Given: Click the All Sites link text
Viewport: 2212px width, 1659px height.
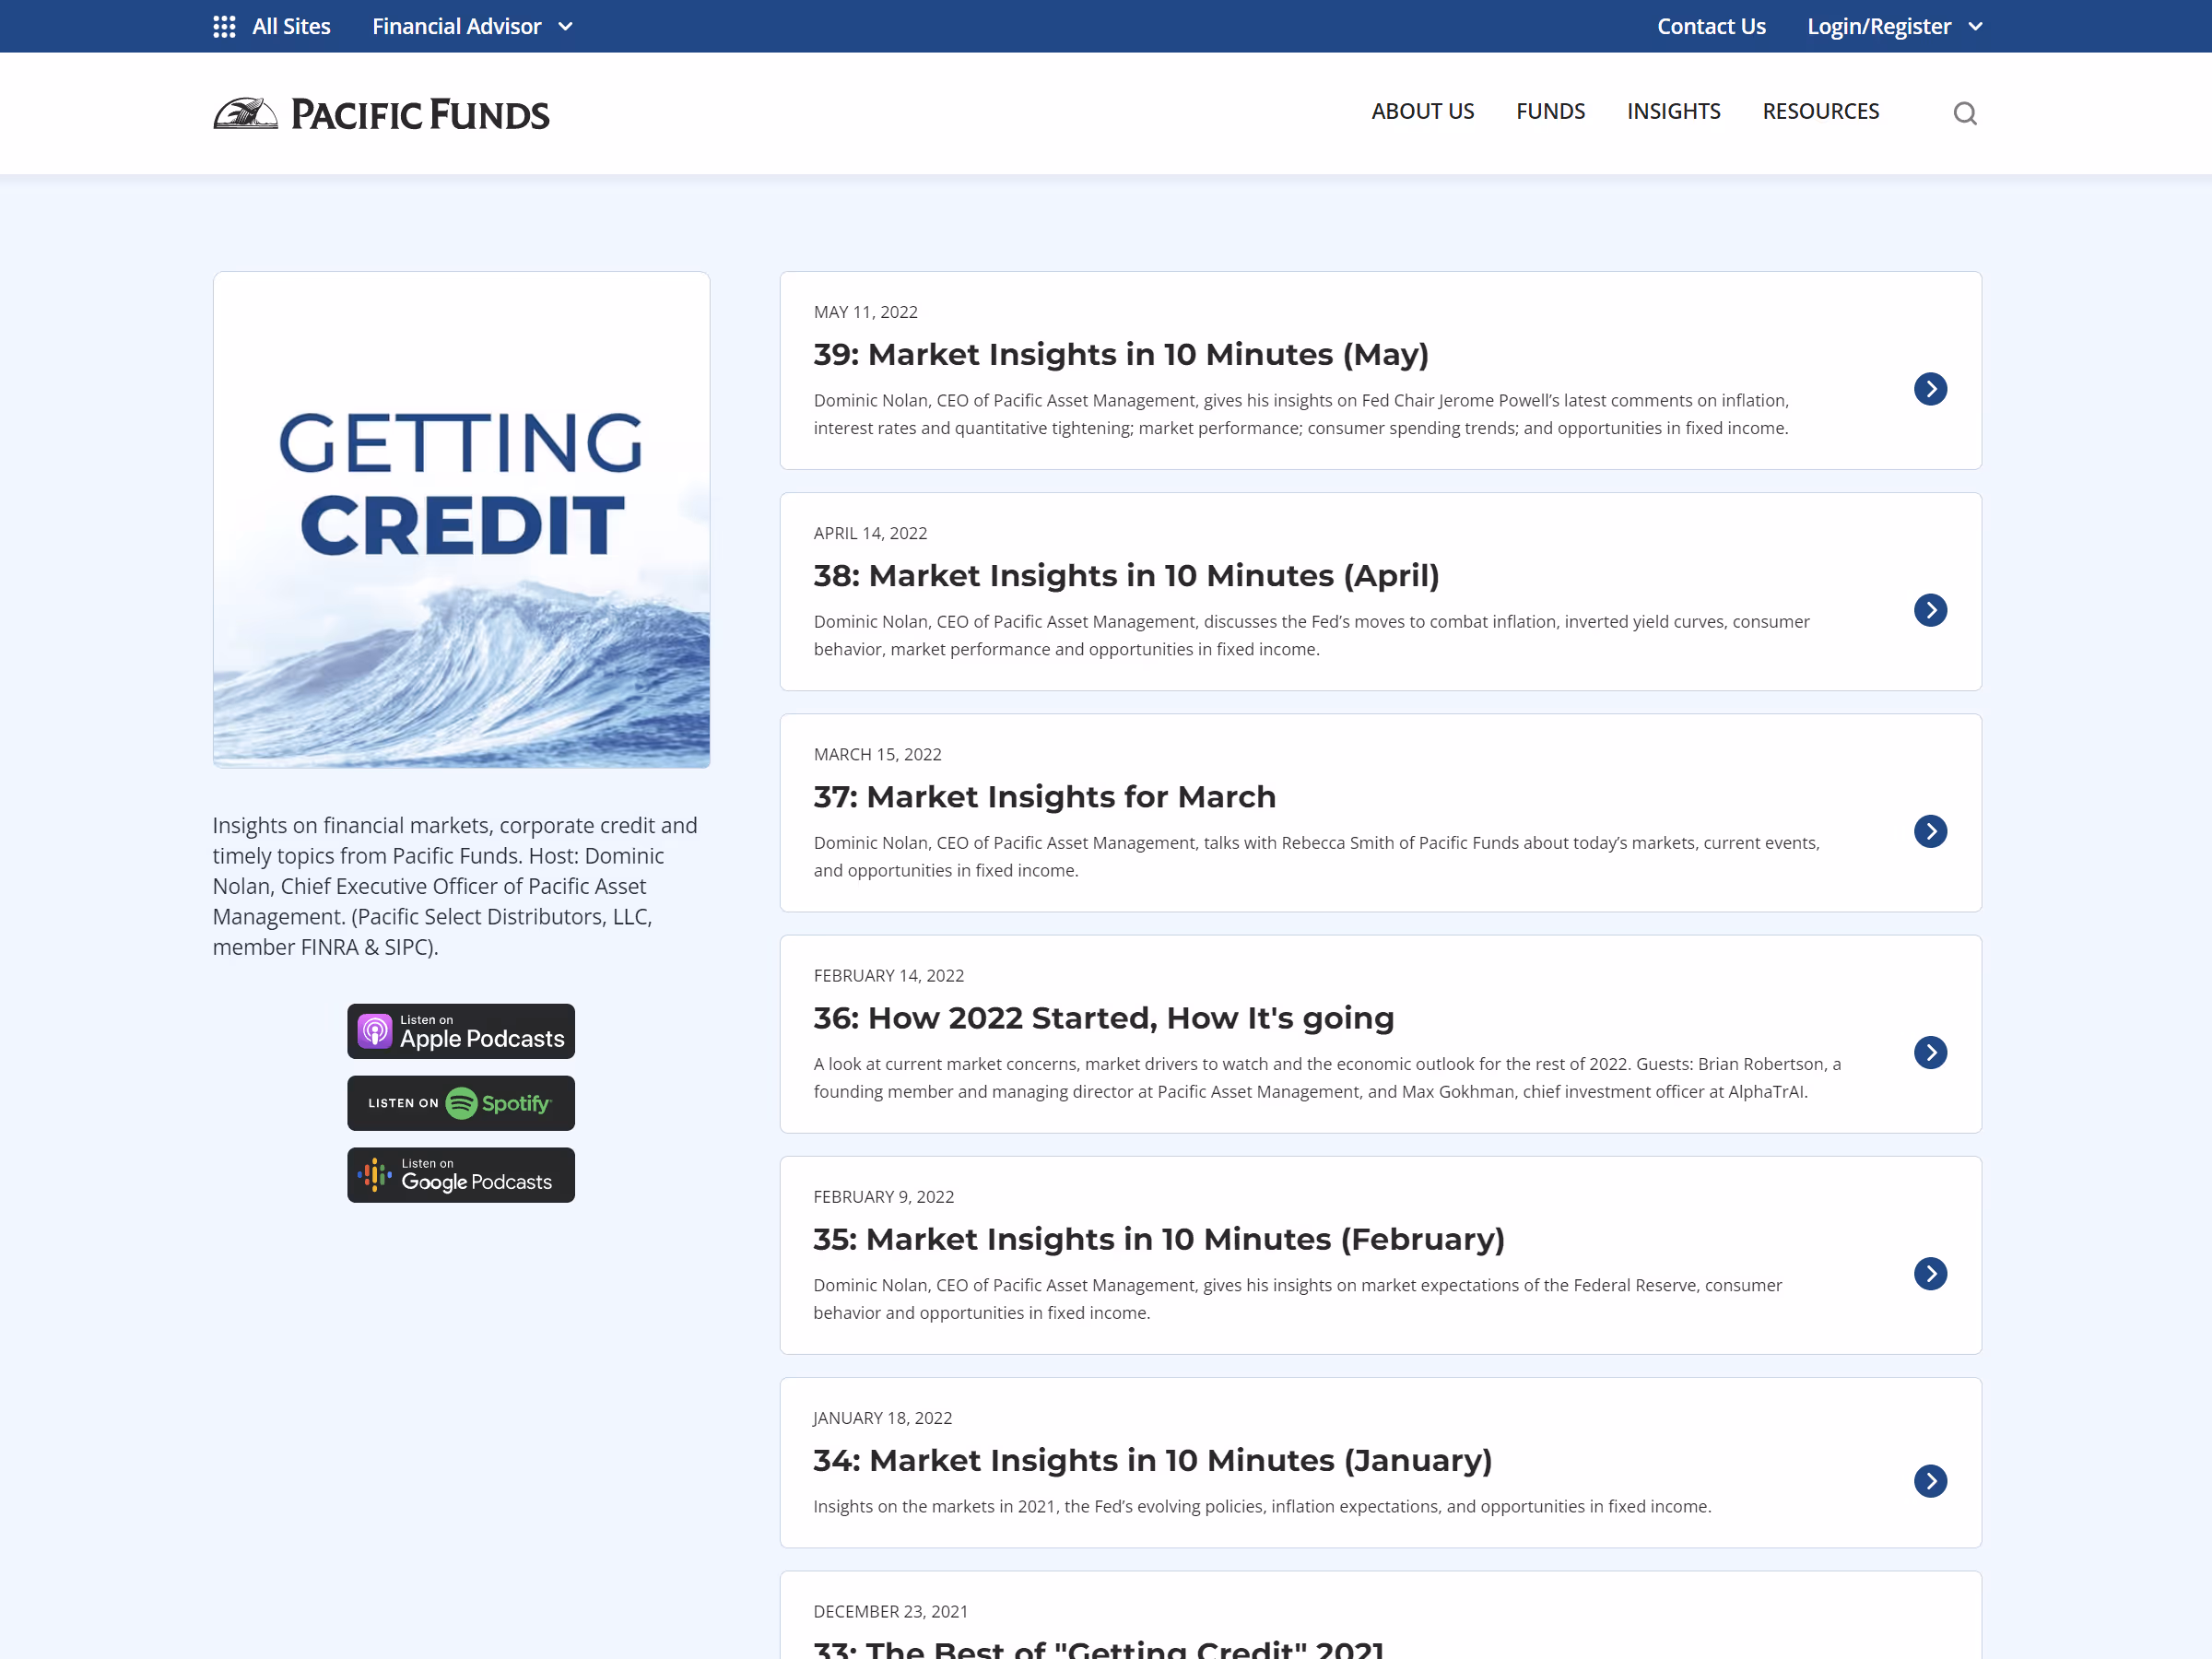Looking at the screenshot, I should [x=291, y=27].
